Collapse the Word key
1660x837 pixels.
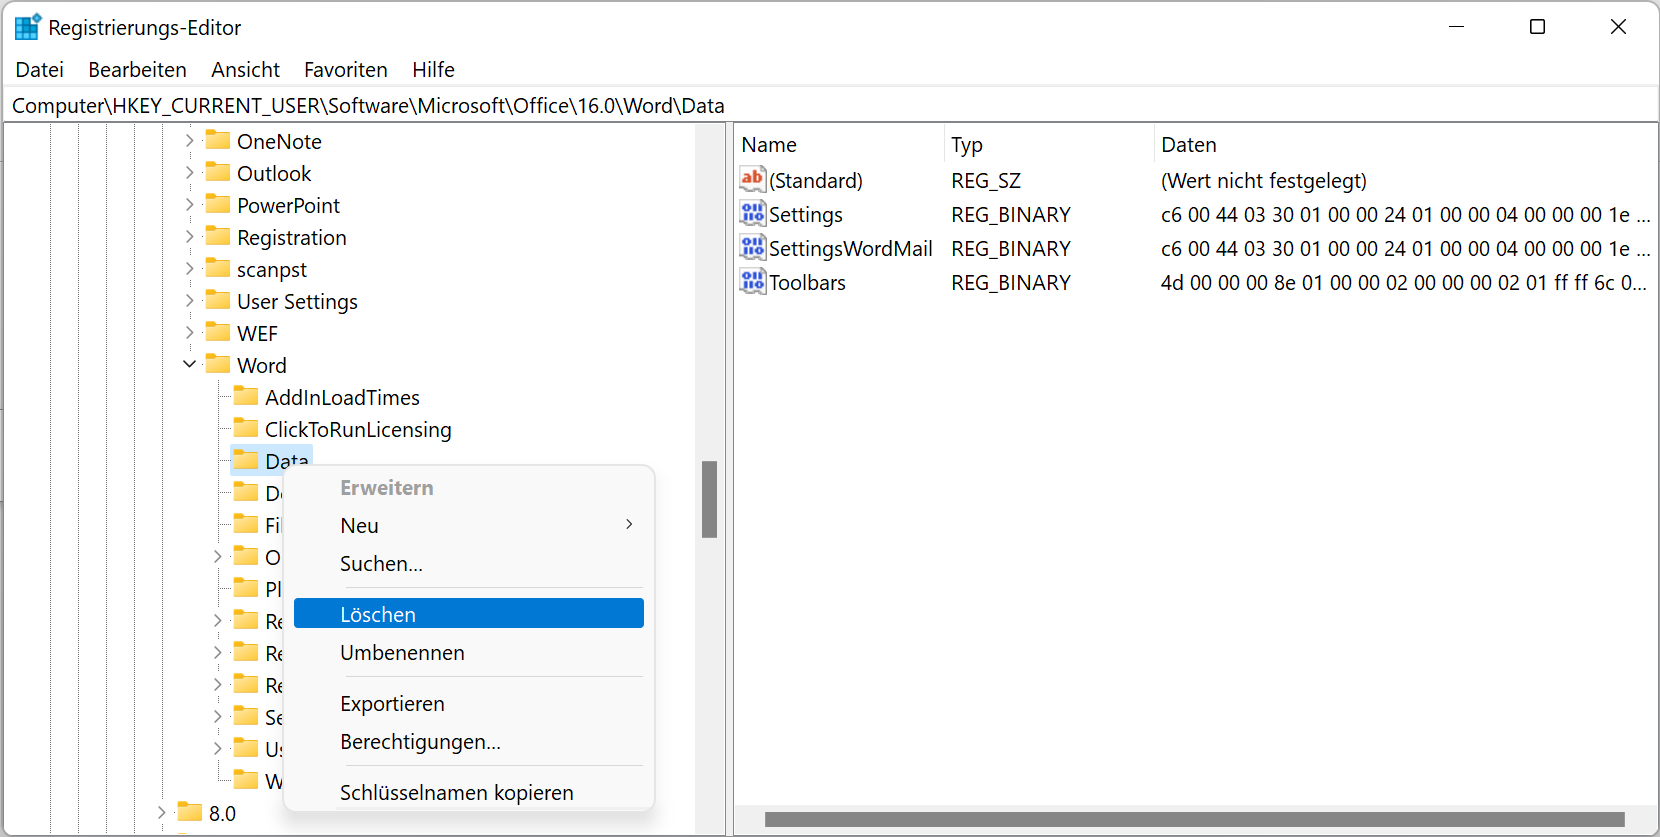[190, 365]
